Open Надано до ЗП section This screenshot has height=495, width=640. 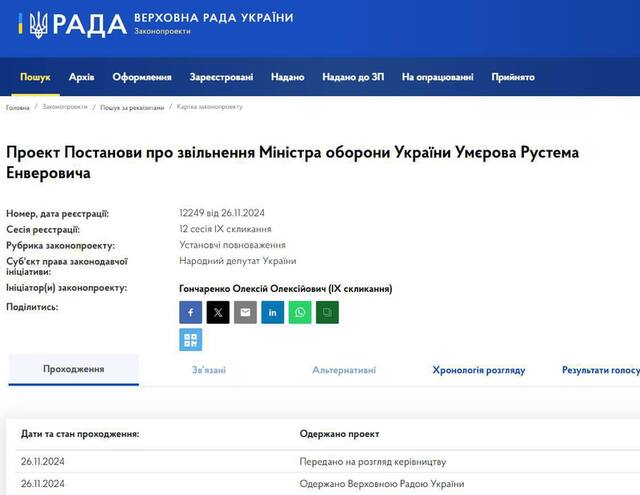coord(352,77)
